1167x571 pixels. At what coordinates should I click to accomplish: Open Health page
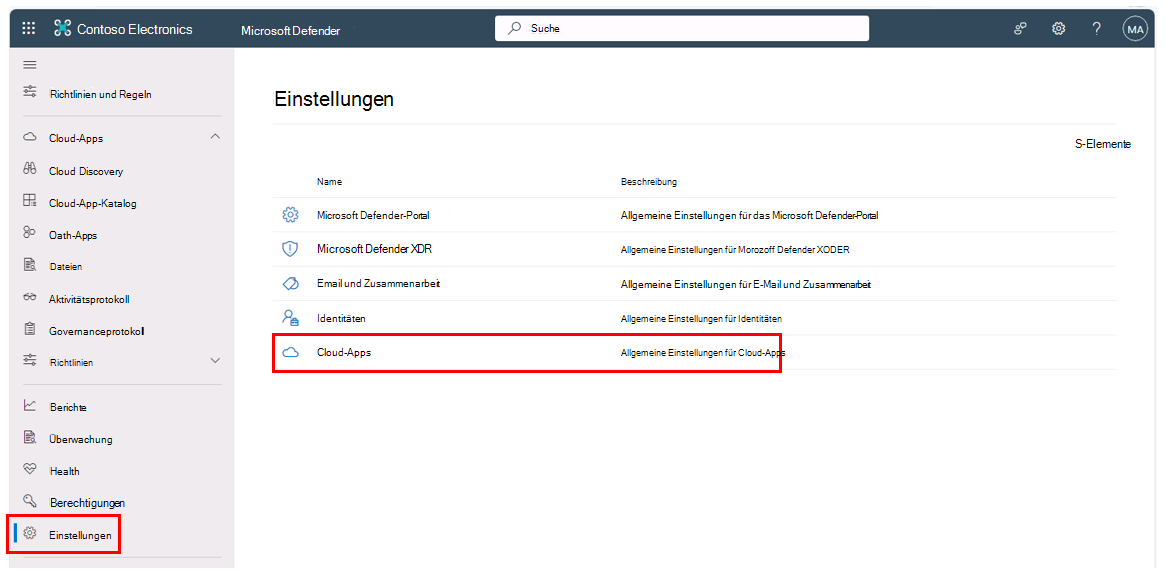click(64, 471)
